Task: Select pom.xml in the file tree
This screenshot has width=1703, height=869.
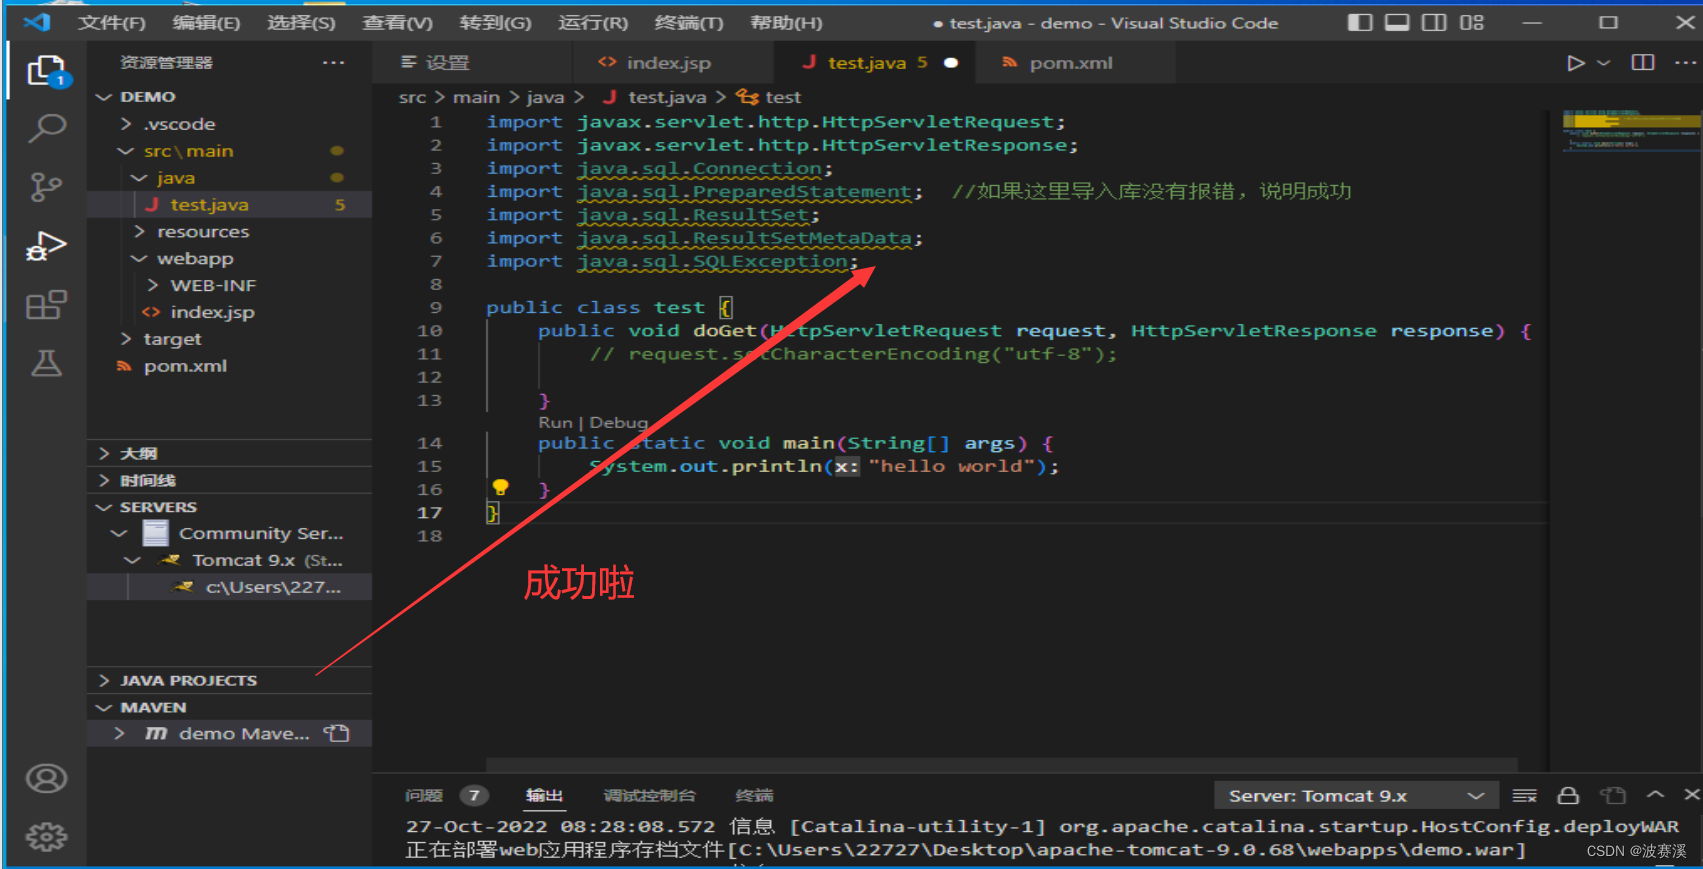Action: coord(230,367)
